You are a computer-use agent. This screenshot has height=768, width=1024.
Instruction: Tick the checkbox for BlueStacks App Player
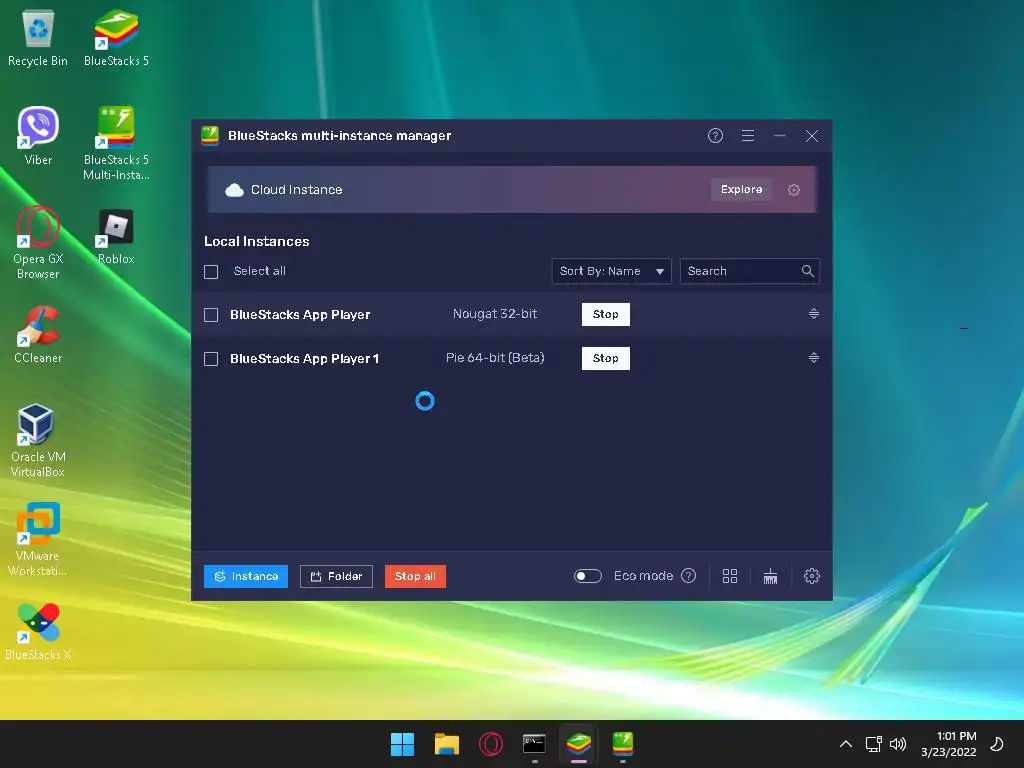point(211,315)
